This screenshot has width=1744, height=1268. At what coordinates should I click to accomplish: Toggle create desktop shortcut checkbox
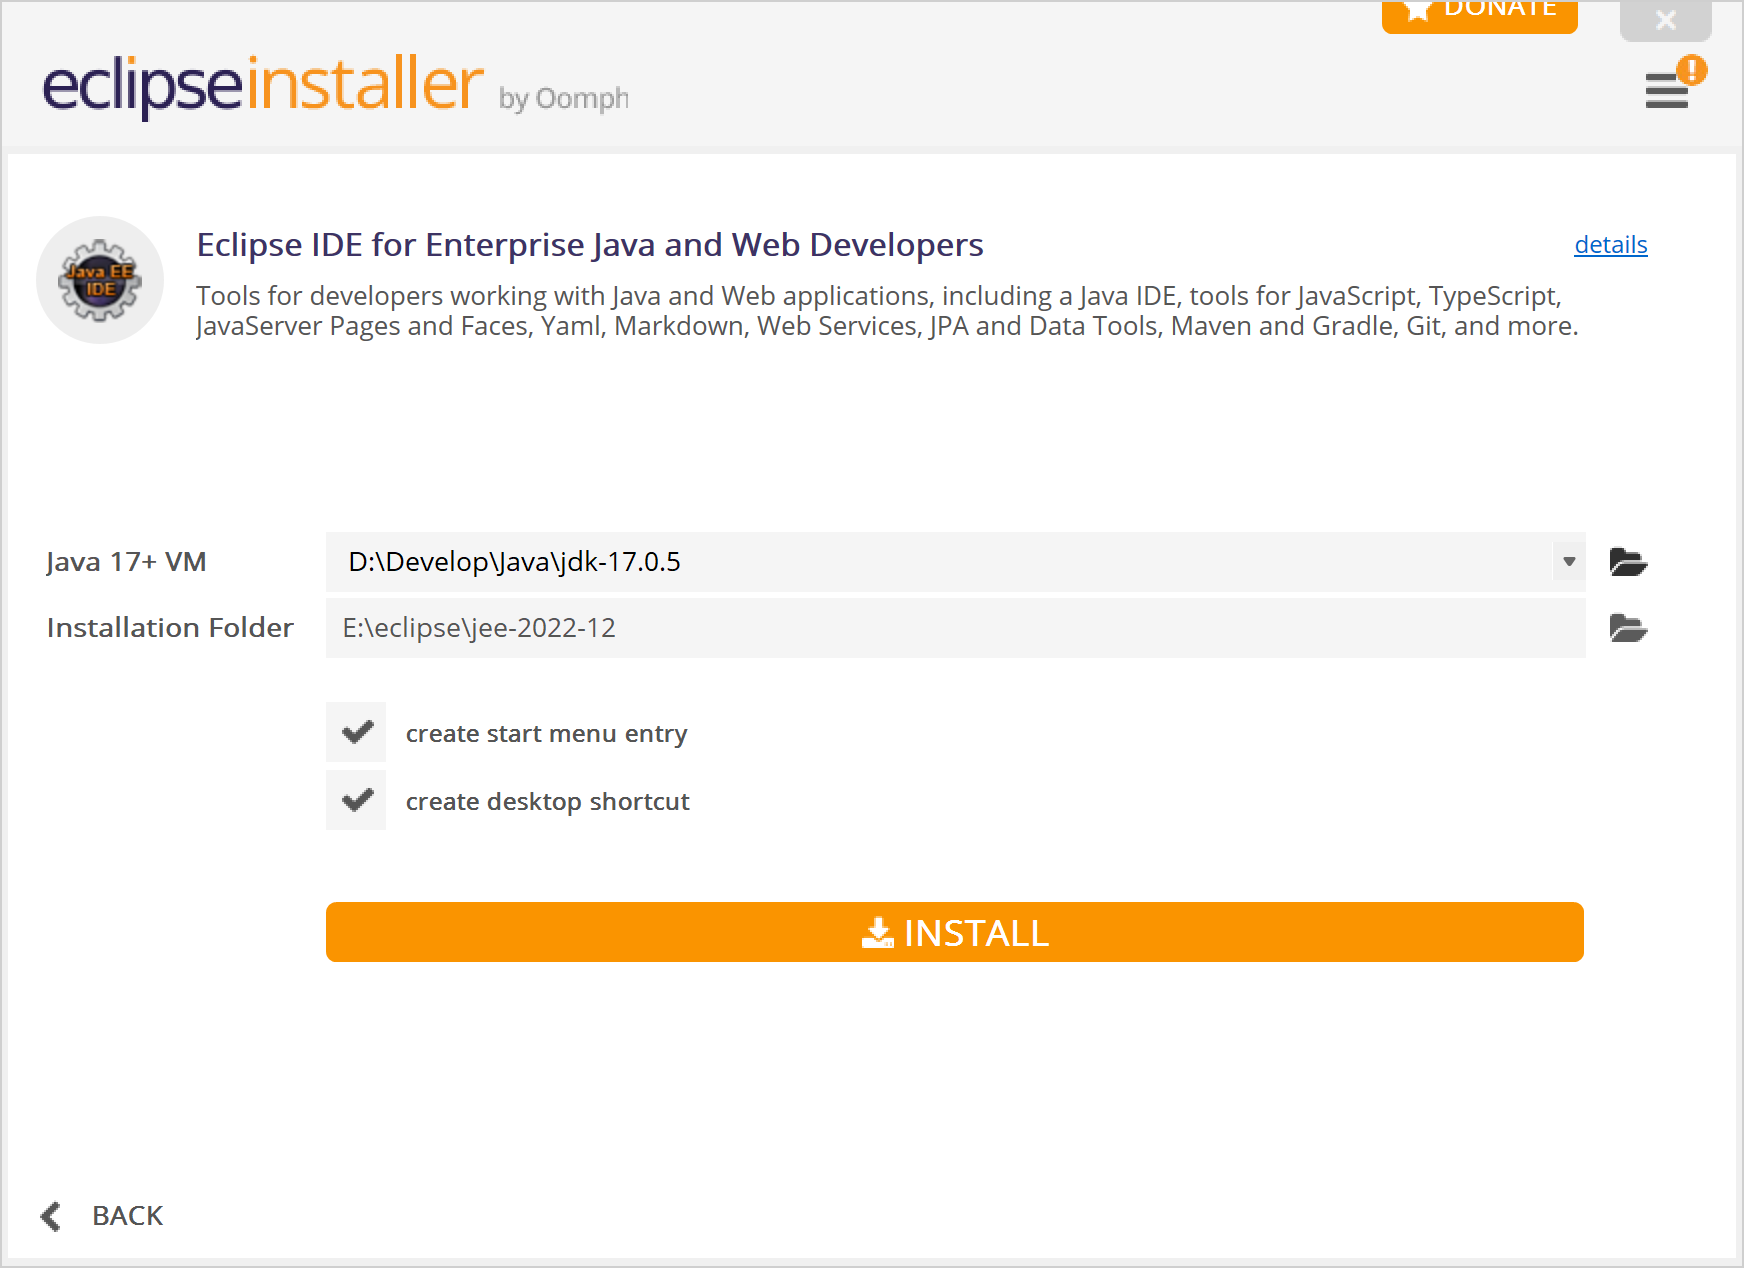click(356, 800)
